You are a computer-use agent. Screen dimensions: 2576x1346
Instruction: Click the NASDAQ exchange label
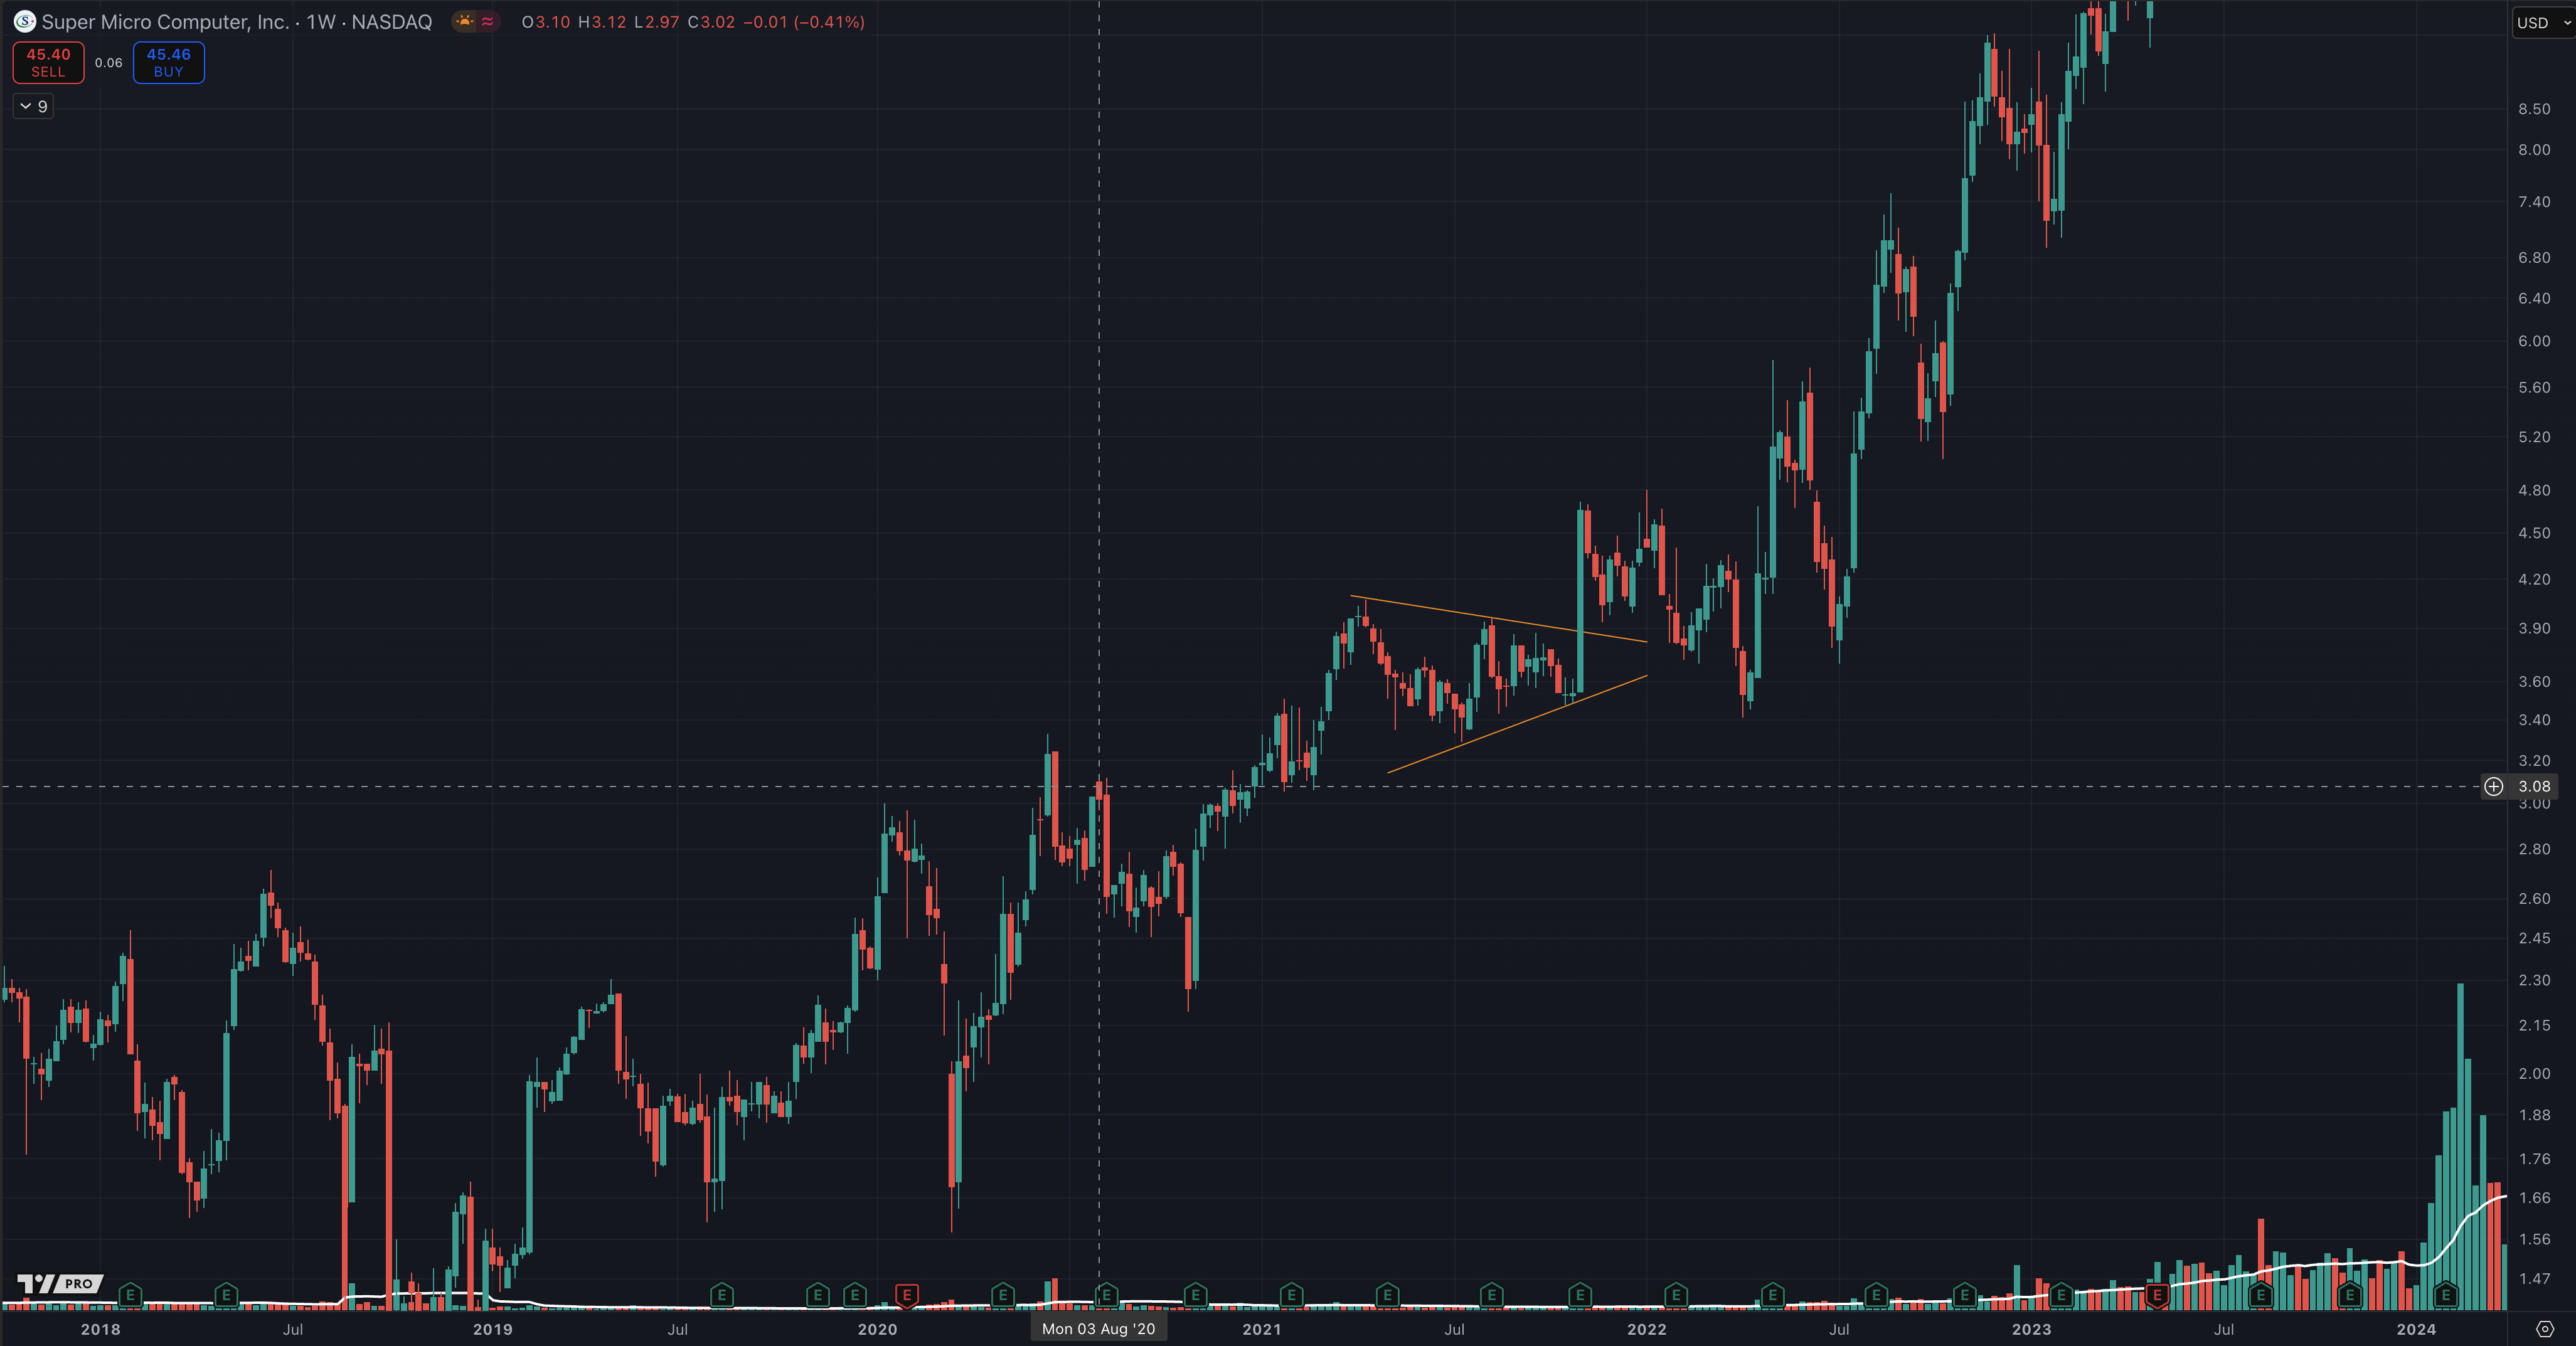tap(391, 22)
